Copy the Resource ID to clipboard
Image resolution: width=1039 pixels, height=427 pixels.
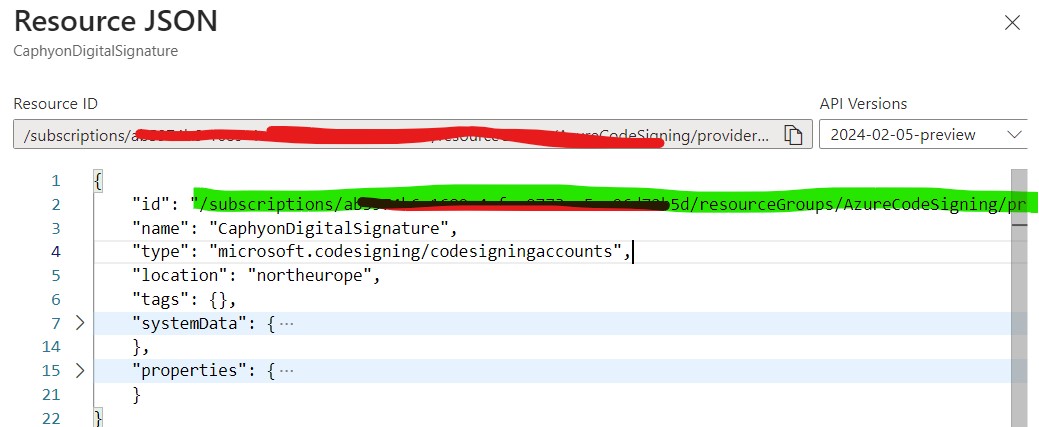coord(793,134)
